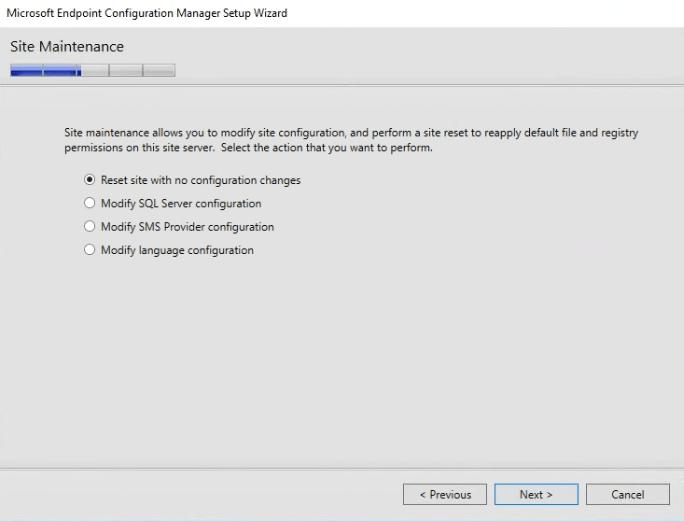This screenshot has width=684, height=522.
Task: Click the Site Maintenance page heading
Action: [x=67, y=47]
